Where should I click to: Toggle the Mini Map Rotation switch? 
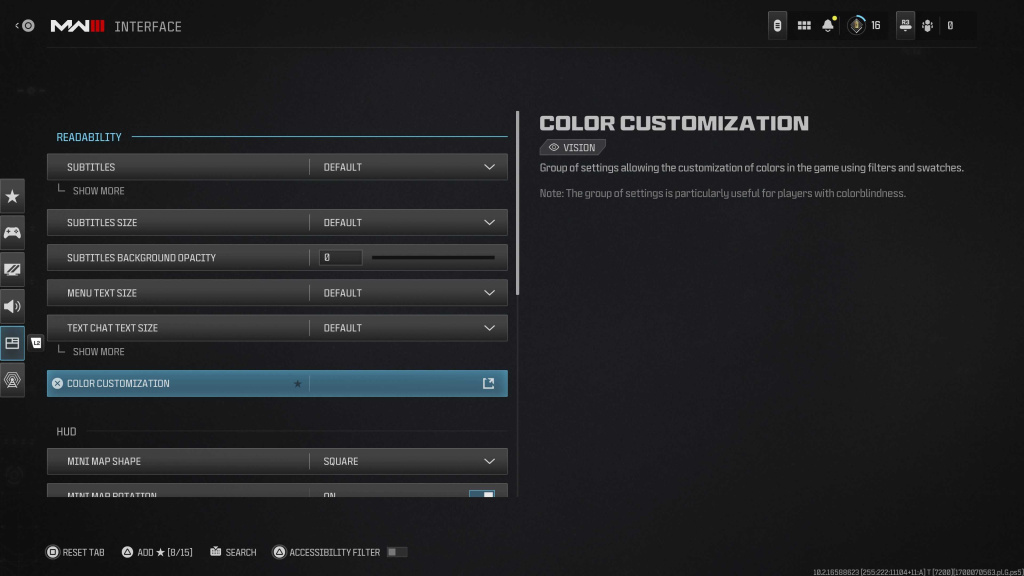click(482, 493)
